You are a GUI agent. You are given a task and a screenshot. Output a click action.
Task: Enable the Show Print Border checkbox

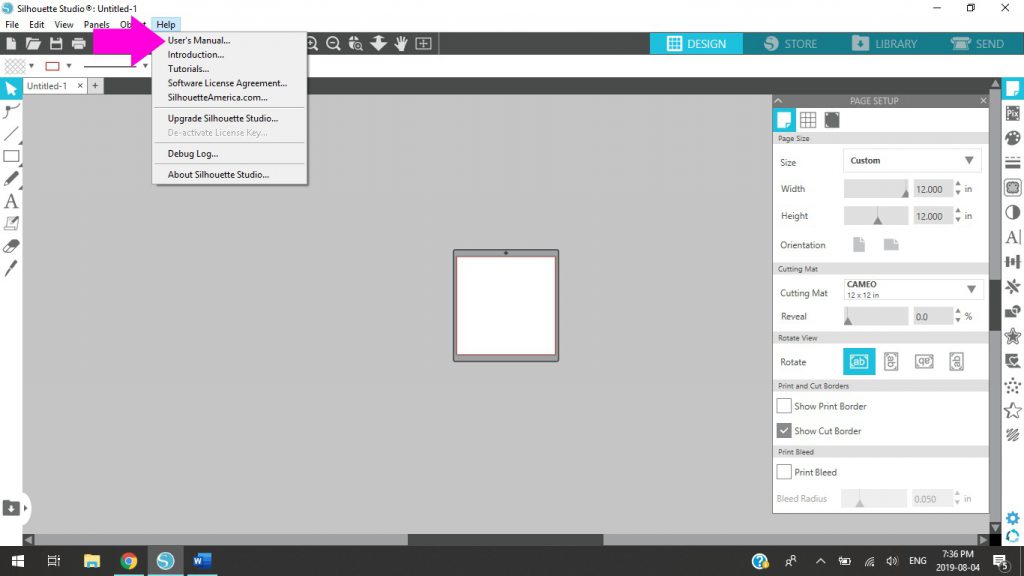[784, 406]
